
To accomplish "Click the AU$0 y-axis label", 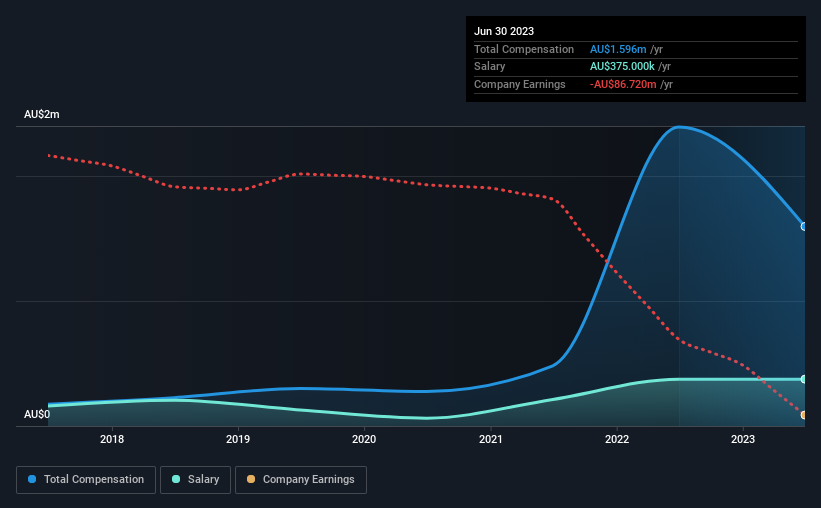I will 37,414.
